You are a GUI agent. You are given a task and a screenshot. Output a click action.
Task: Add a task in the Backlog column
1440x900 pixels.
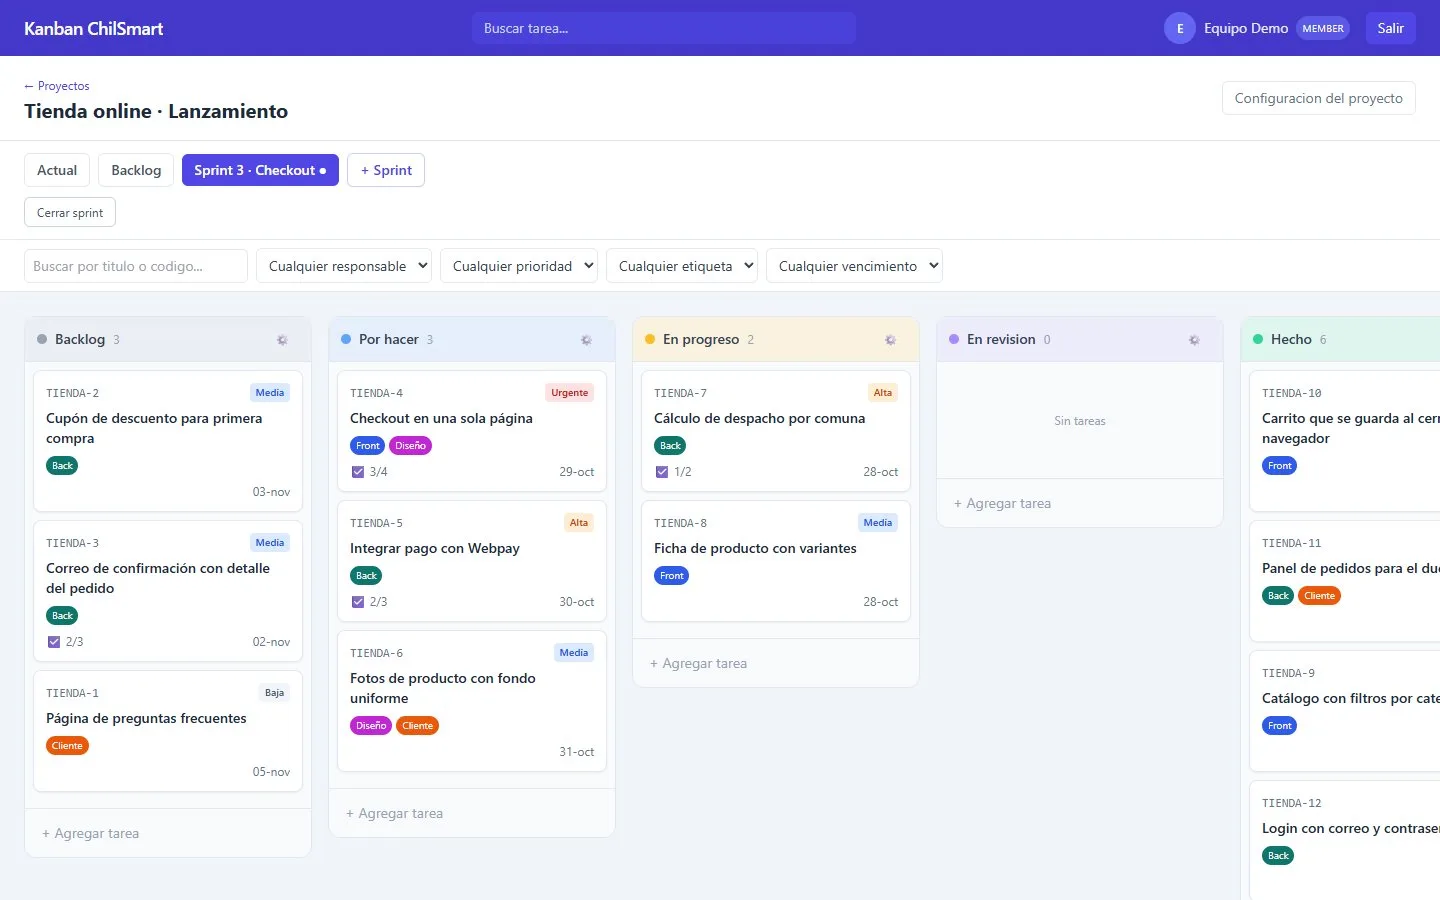[168, 833]
